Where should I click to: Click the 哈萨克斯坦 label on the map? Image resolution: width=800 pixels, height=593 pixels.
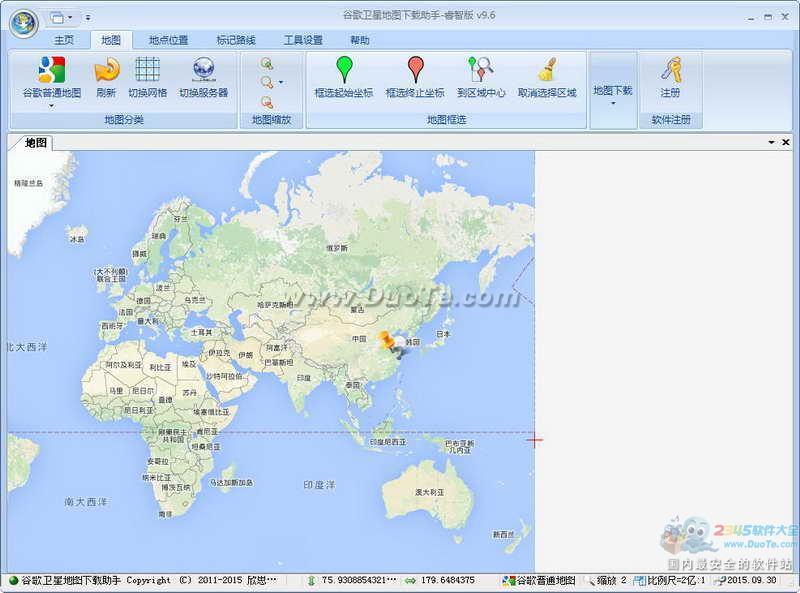point(276,305)
